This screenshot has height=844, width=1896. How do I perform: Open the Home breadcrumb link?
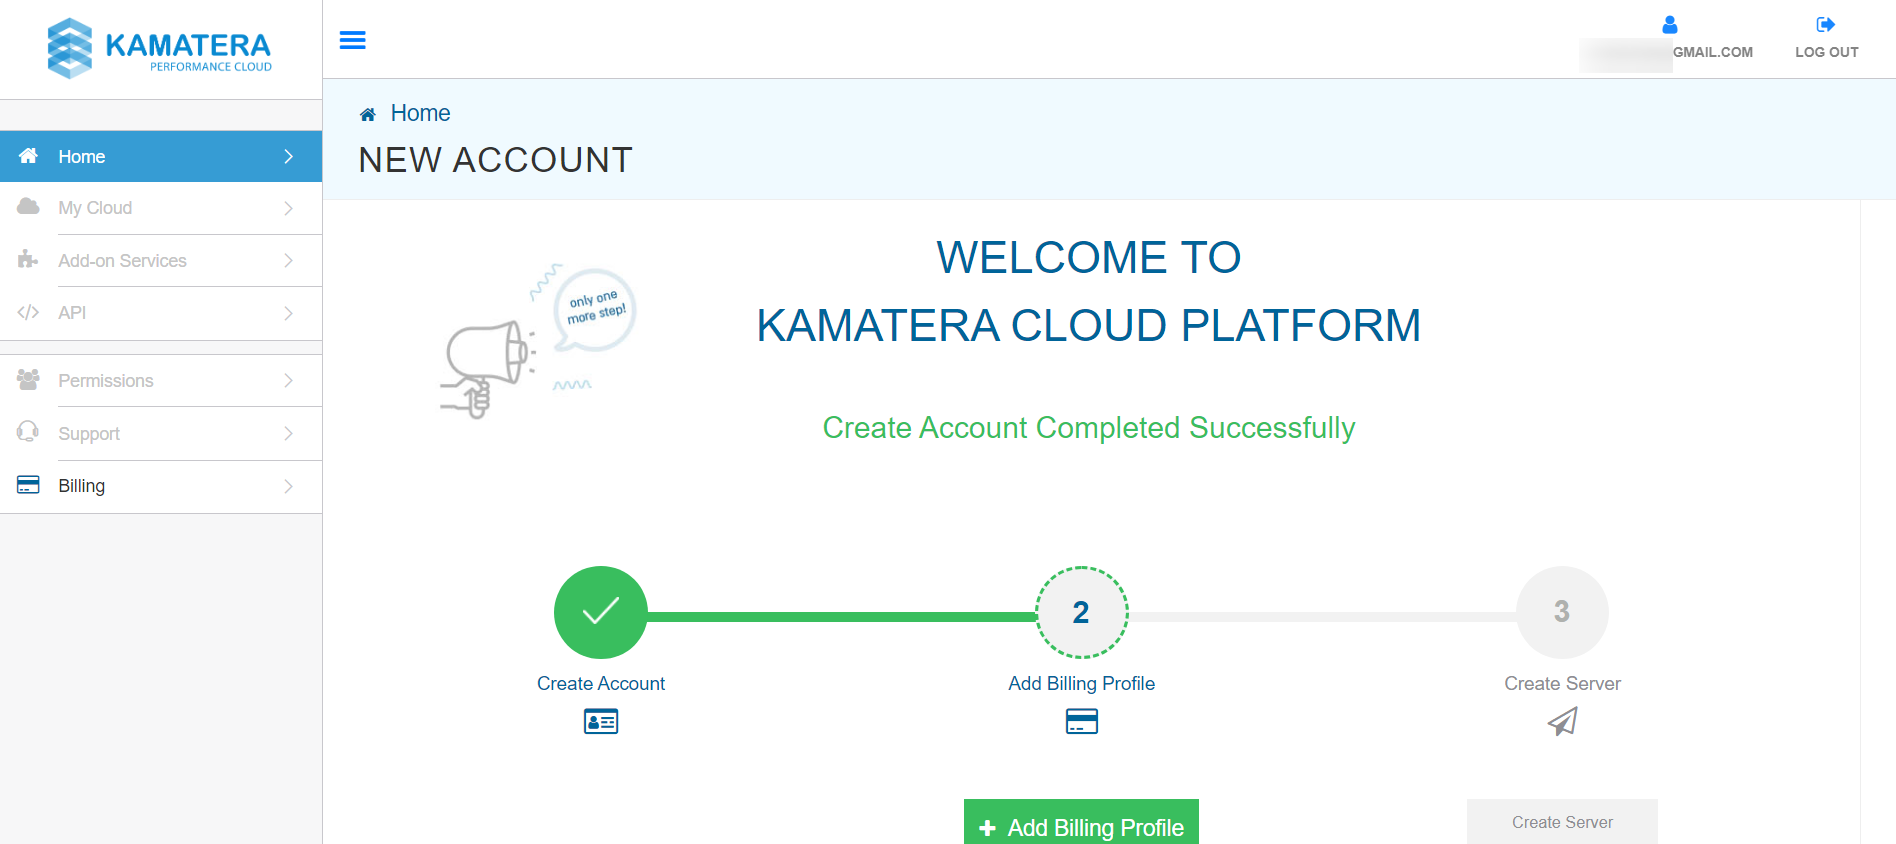pyautogui.click(x=419, y=113)
